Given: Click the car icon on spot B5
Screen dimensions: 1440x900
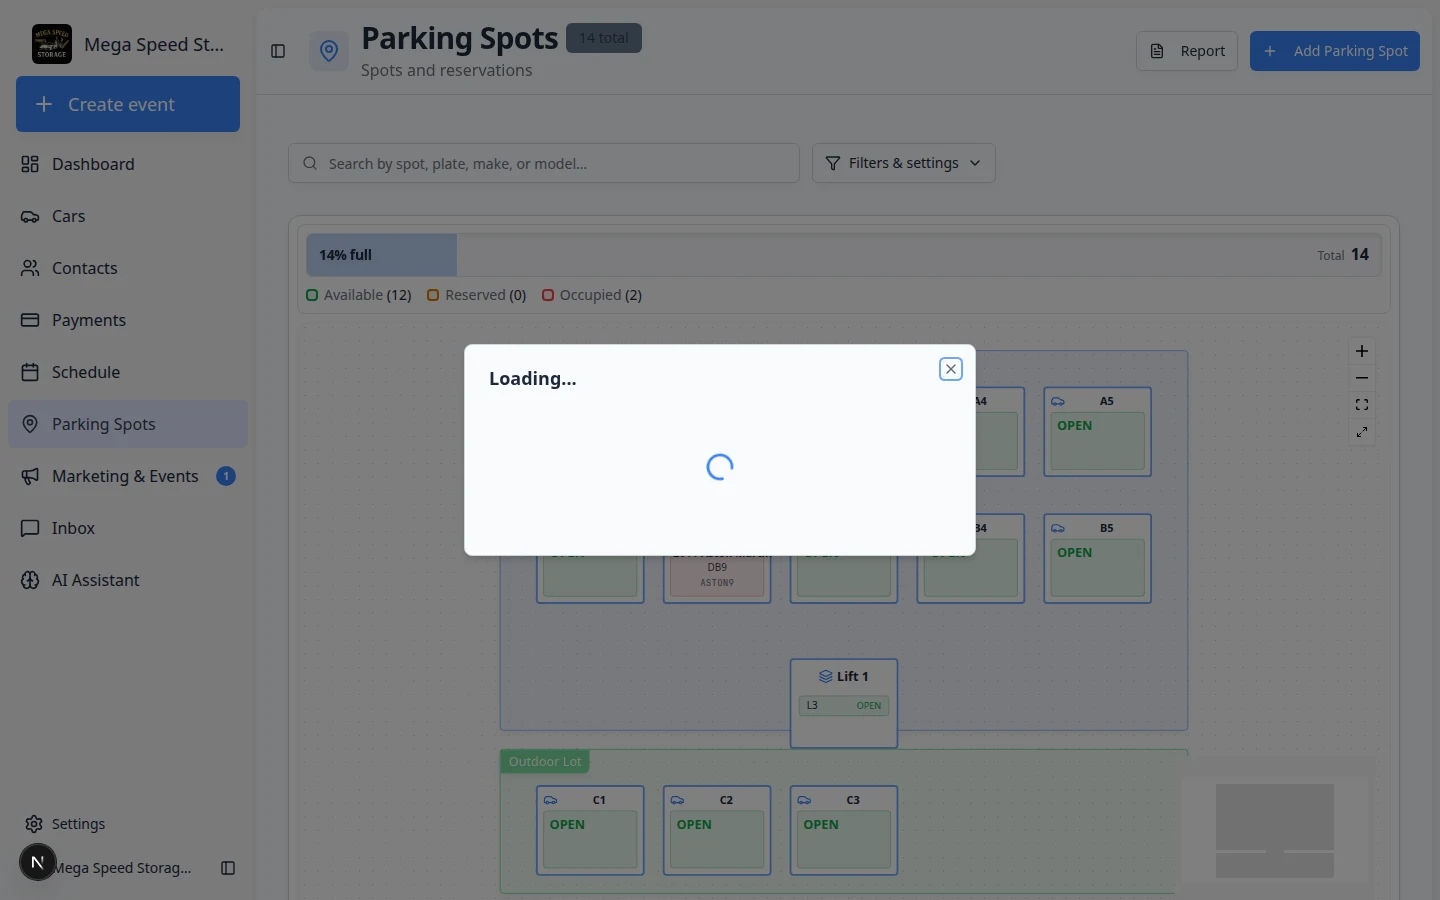Looking at the screenshot, I should click(x=1058, y=528).
